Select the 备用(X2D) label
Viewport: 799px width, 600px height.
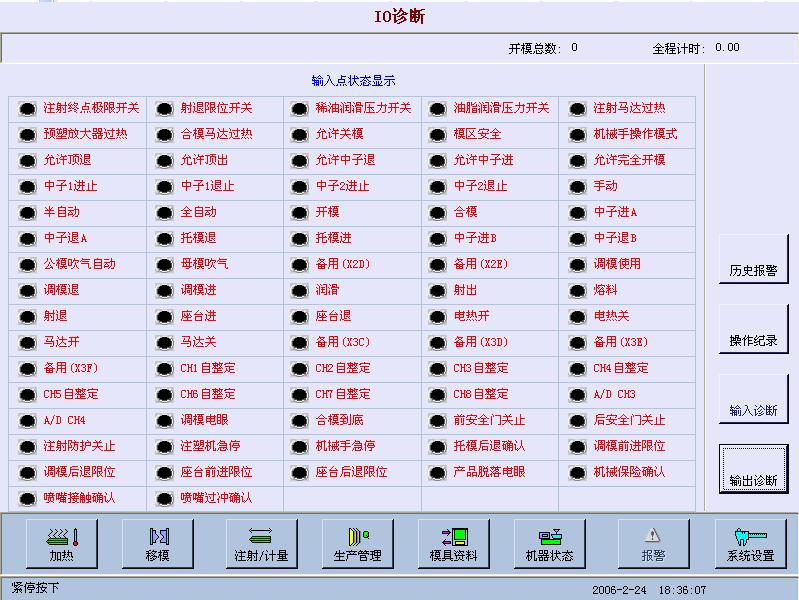point(343,264)
